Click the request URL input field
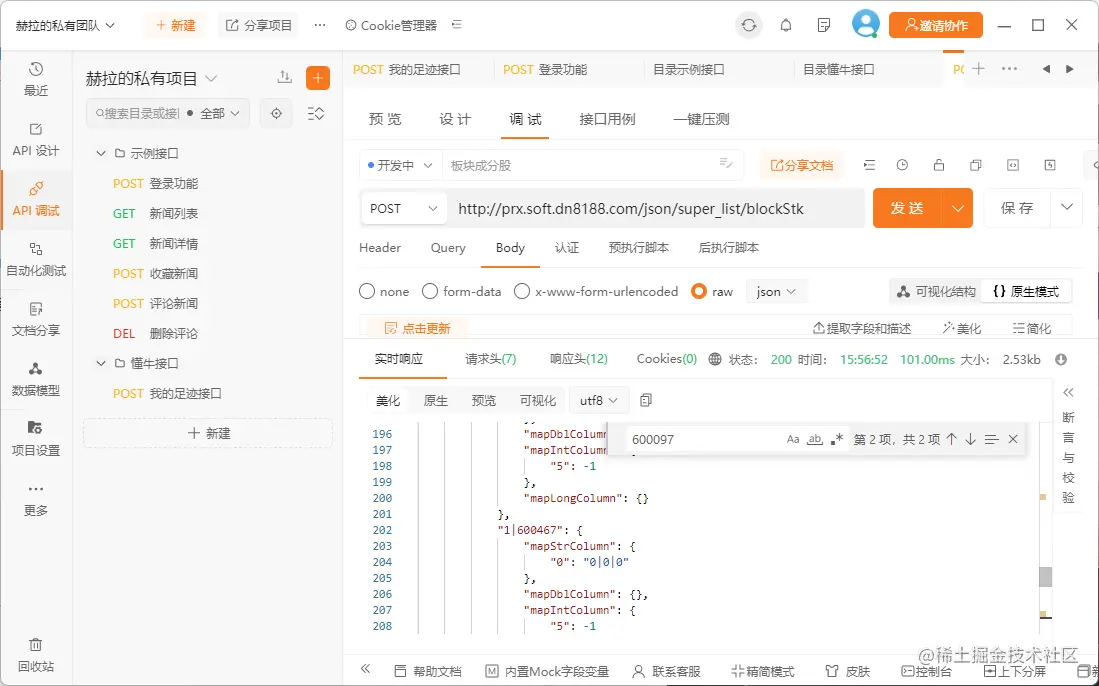This screenshot has width=1099, height=686. [x=655, y=209]
